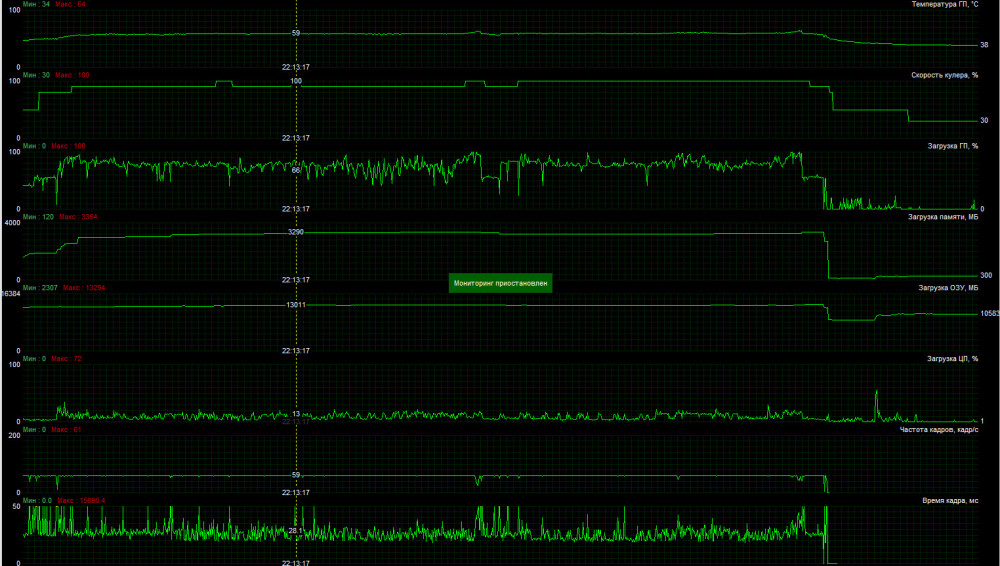This screenshot has width=1000, height=566.
Task: Select 'Время кадра, мс' graph title
Action: click(950, 500)
